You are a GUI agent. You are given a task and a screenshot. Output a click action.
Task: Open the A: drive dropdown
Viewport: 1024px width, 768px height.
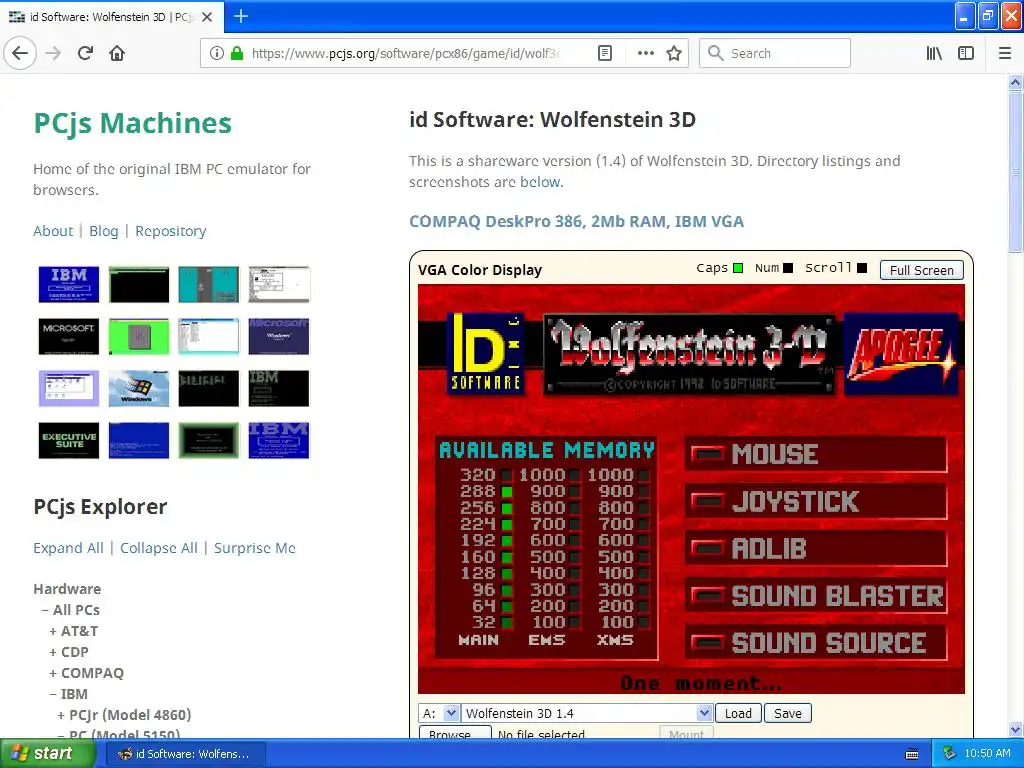(x=439, y=713)
